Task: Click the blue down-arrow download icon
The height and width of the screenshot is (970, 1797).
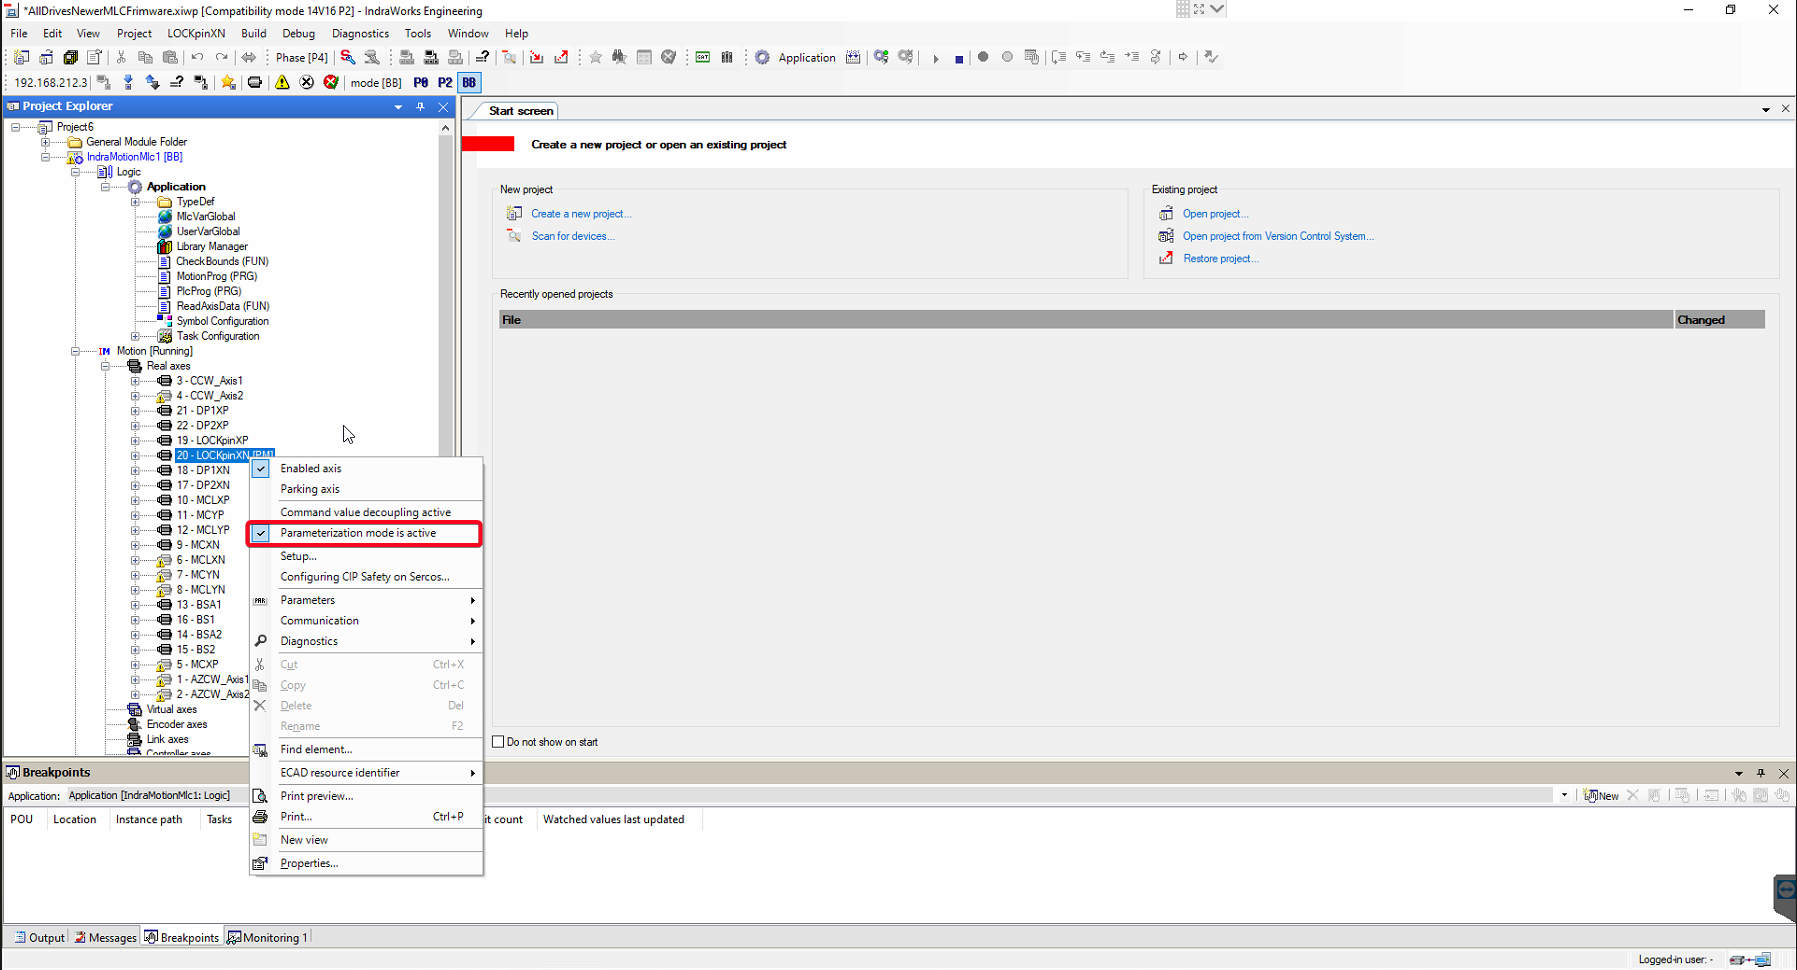Action: [x=128, y=83]
